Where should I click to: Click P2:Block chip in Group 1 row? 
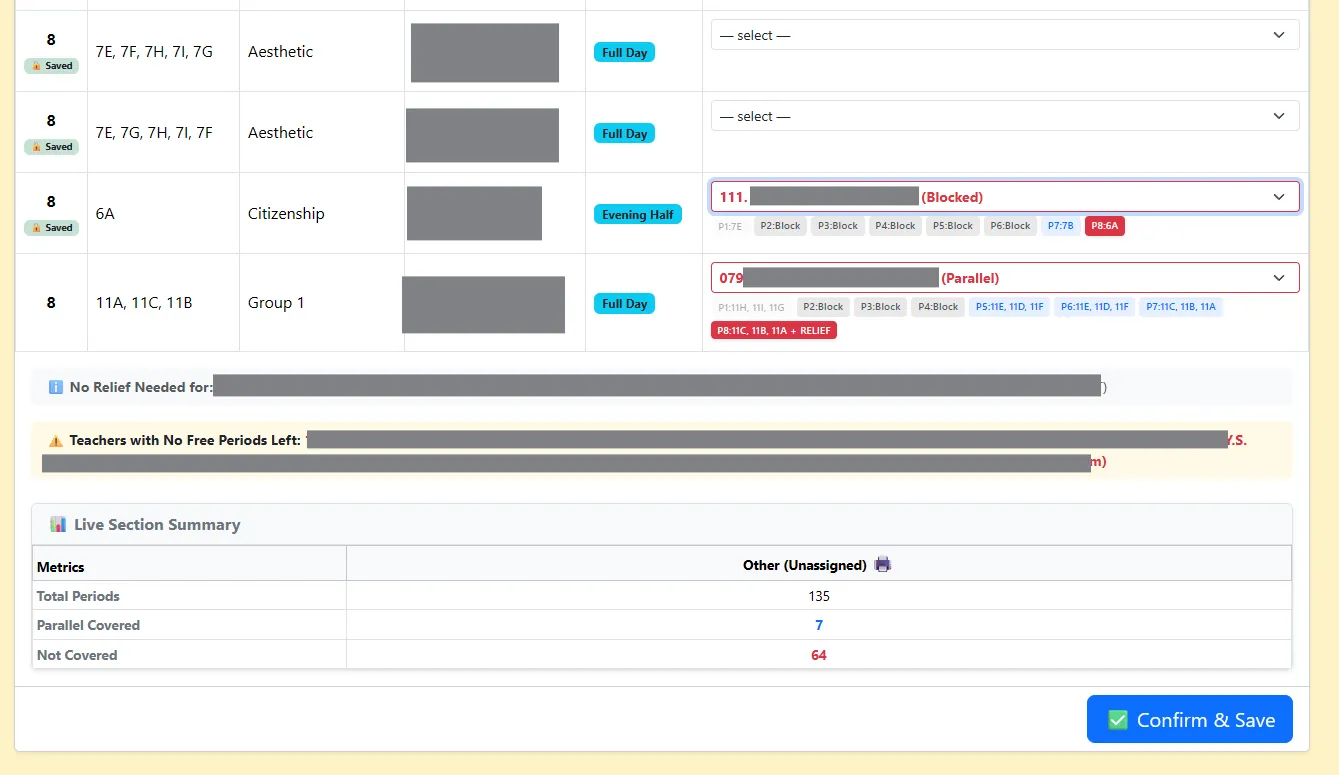[x=823, y=307]
